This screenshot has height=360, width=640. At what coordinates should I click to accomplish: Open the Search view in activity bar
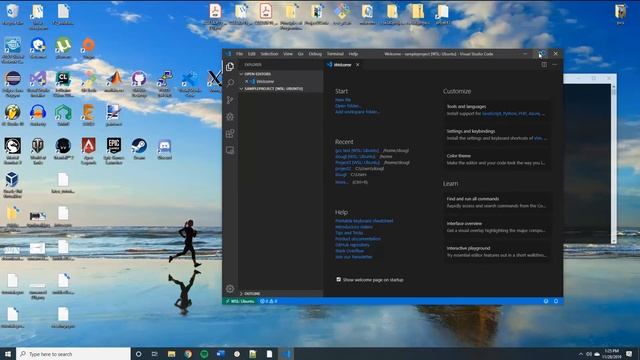click(230, 83)
